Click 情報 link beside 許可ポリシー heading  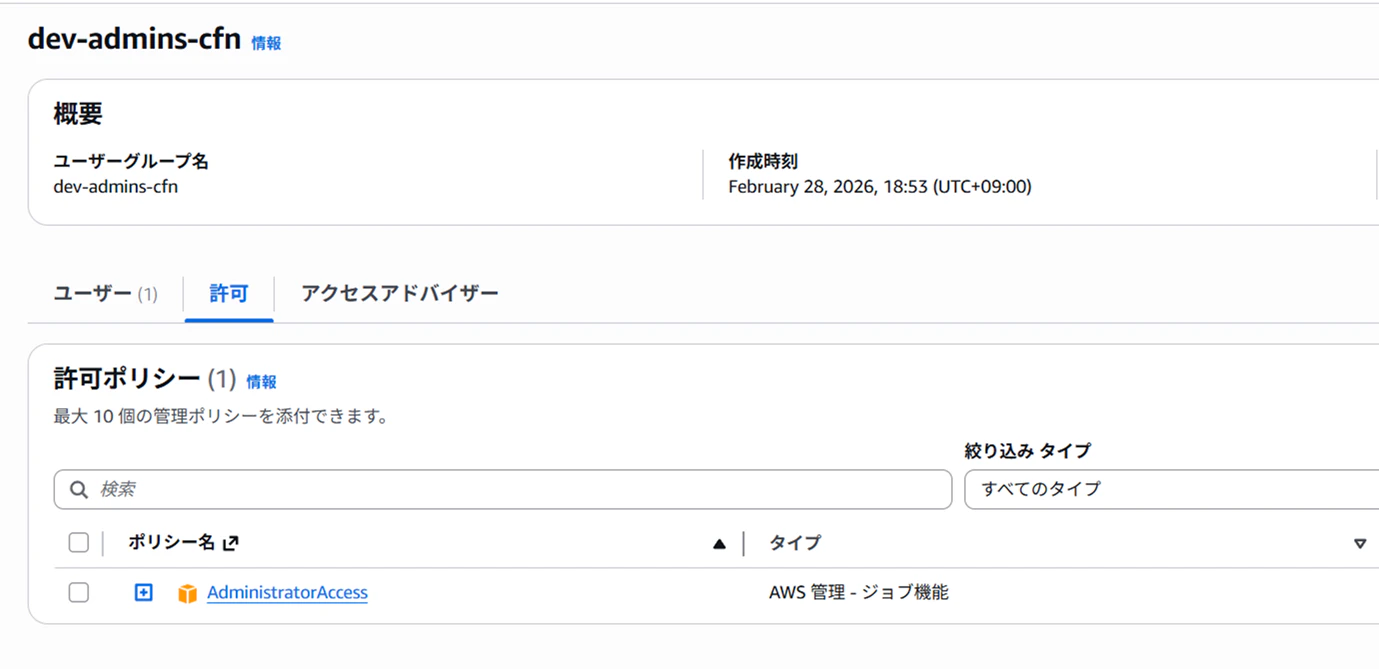pos(261,382)
